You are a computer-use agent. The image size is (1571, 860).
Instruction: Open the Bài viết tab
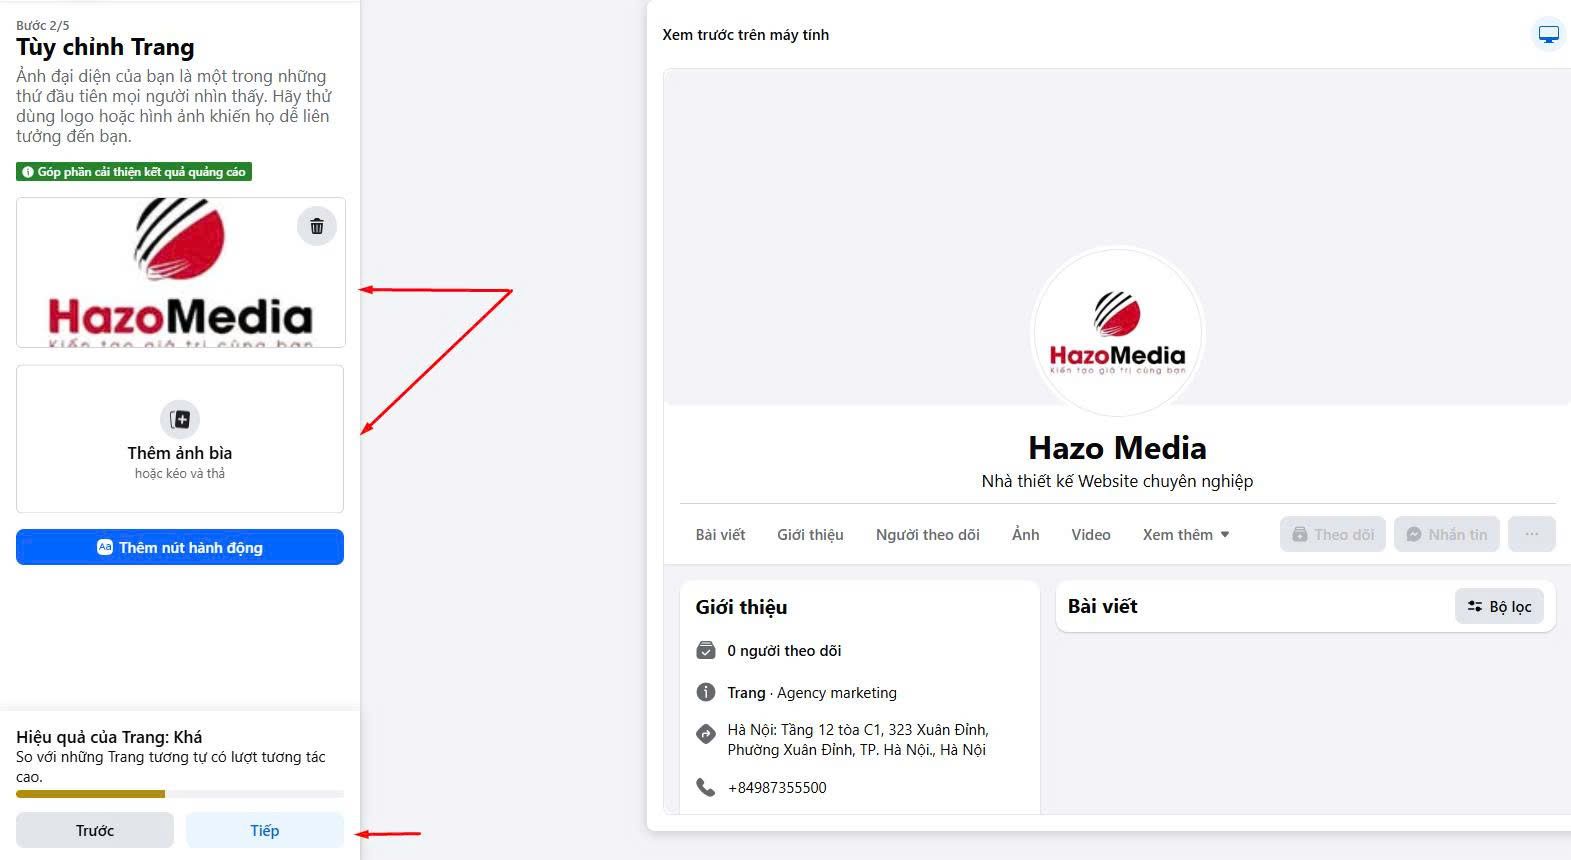click(x=720, y=535)
